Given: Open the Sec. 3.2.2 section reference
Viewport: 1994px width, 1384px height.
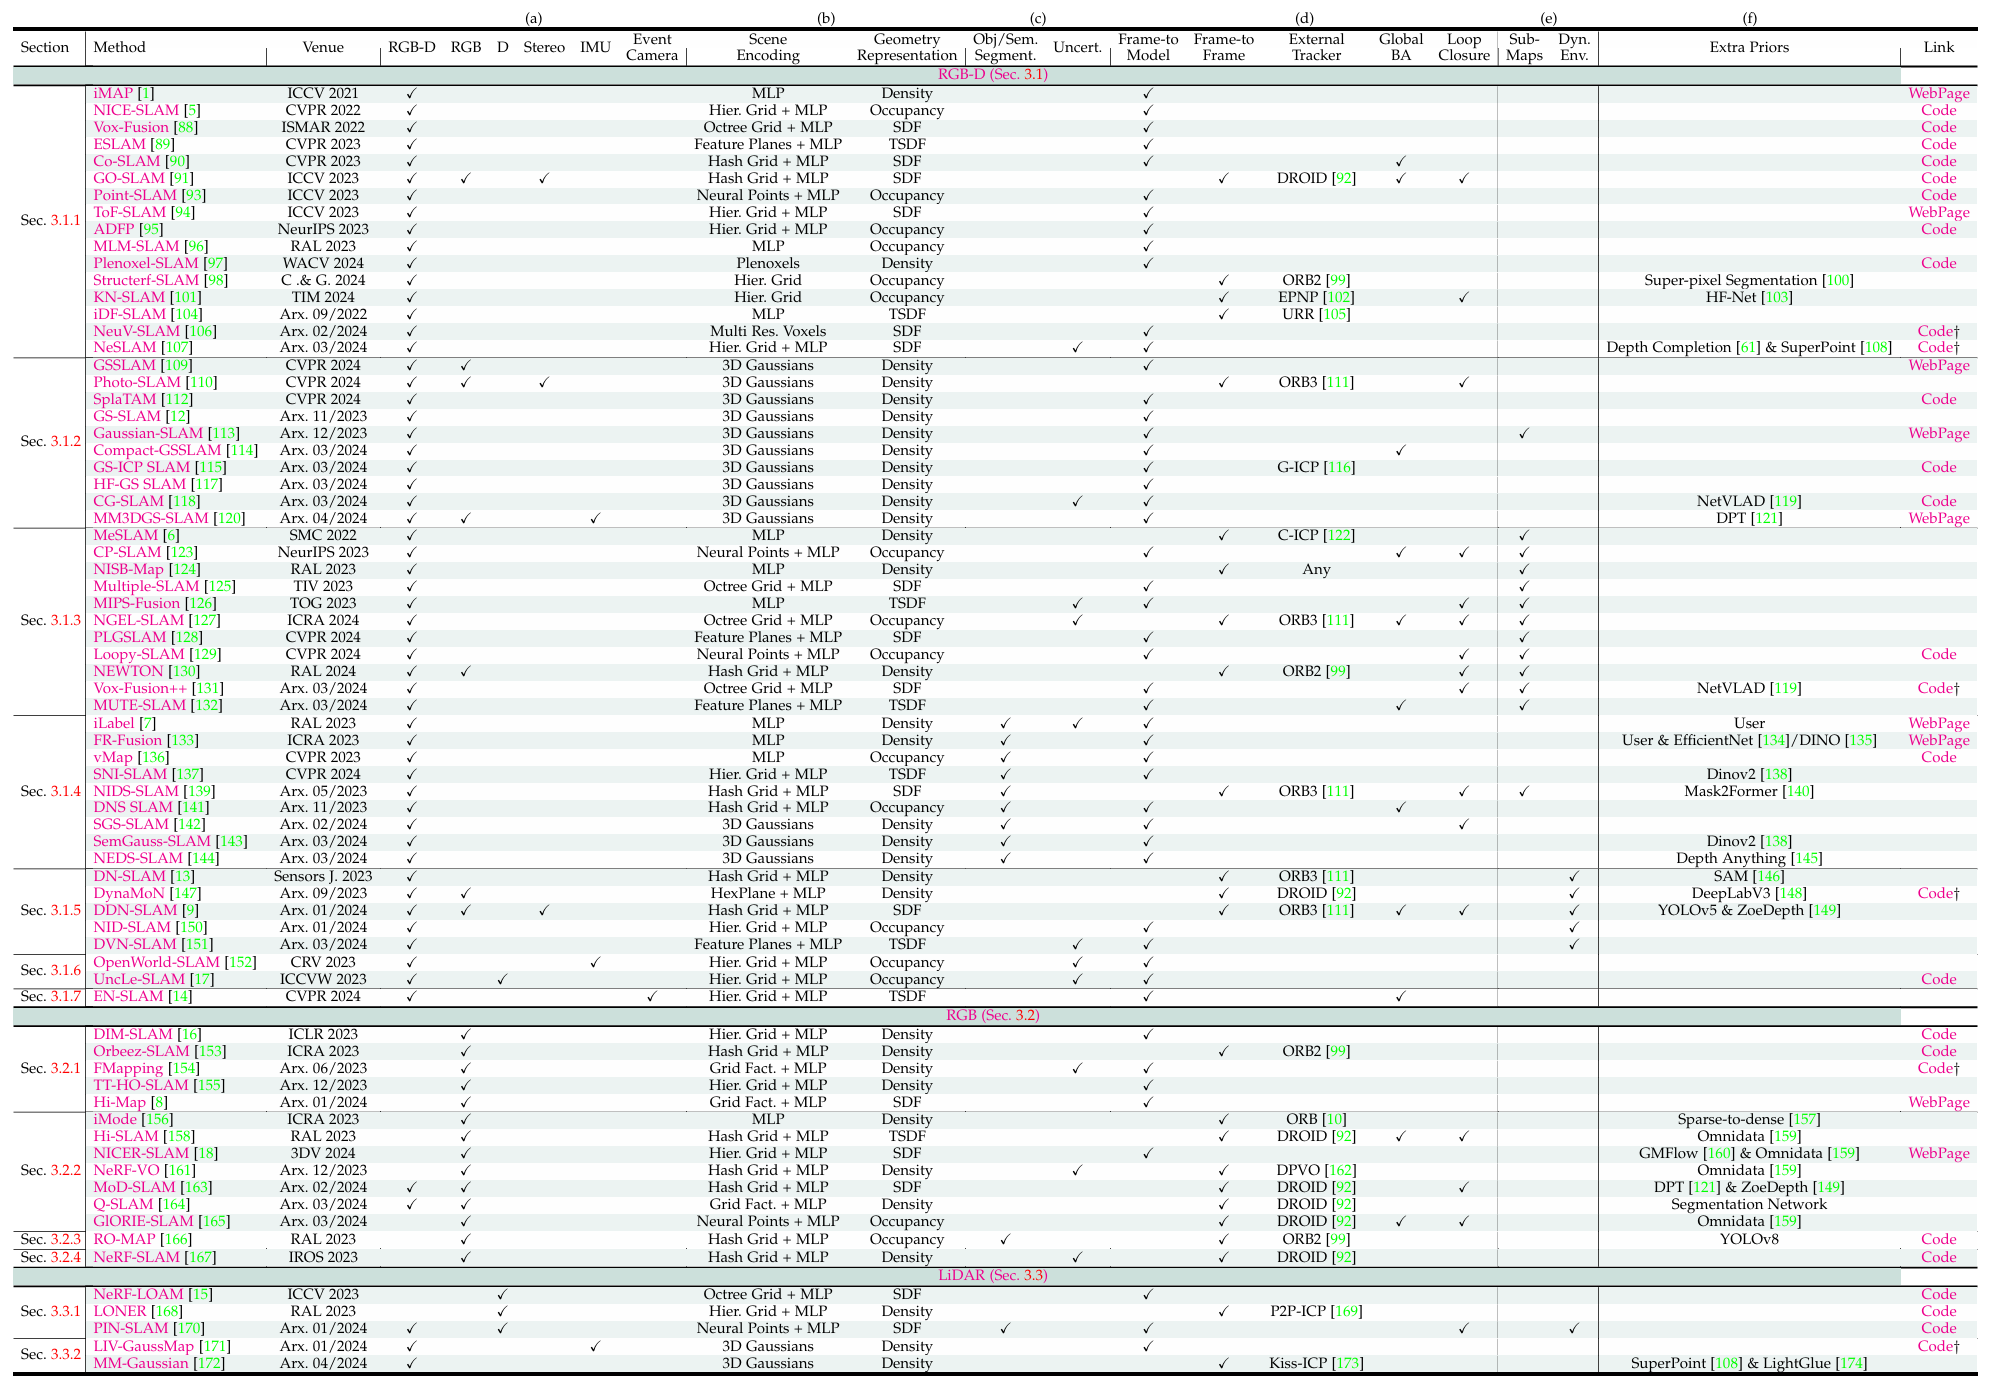Looking at the screenshot, I should [50, 1170].
